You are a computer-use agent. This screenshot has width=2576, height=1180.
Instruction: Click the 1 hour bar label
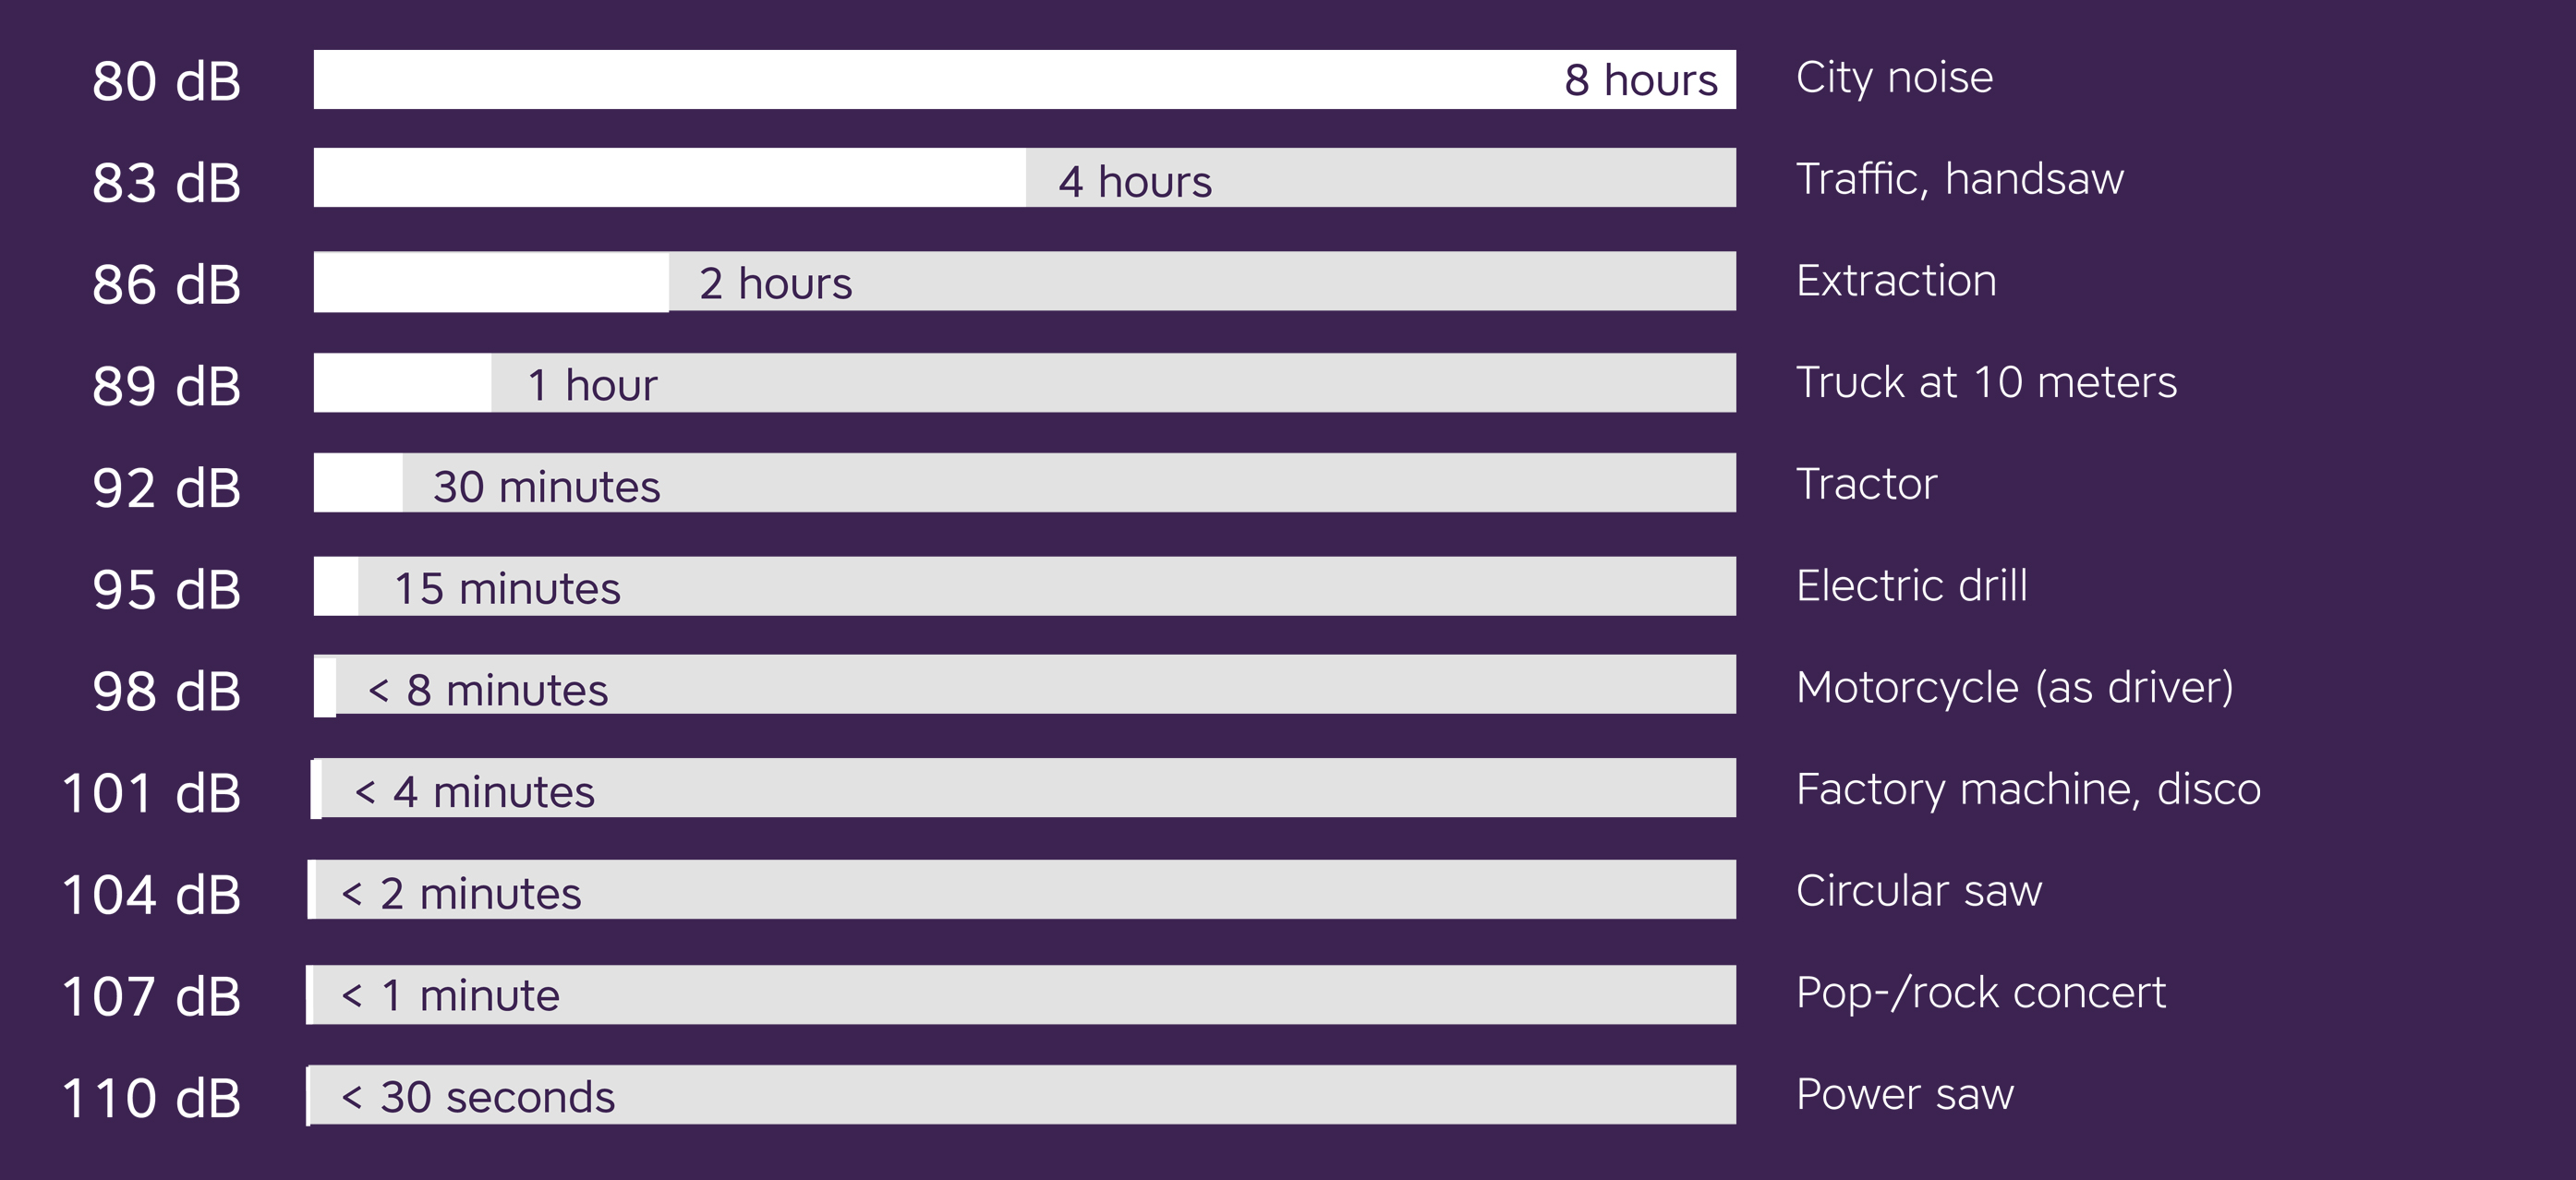(x=592, y=385)
